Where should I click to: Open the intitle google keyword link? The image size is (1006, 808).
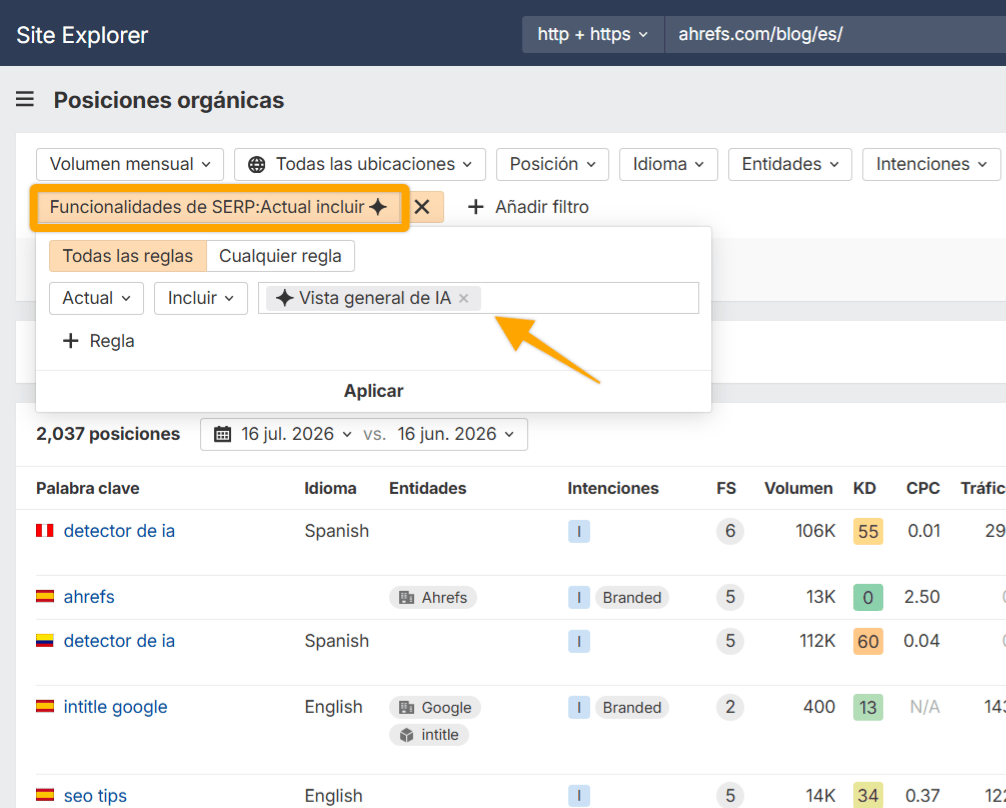115,707
